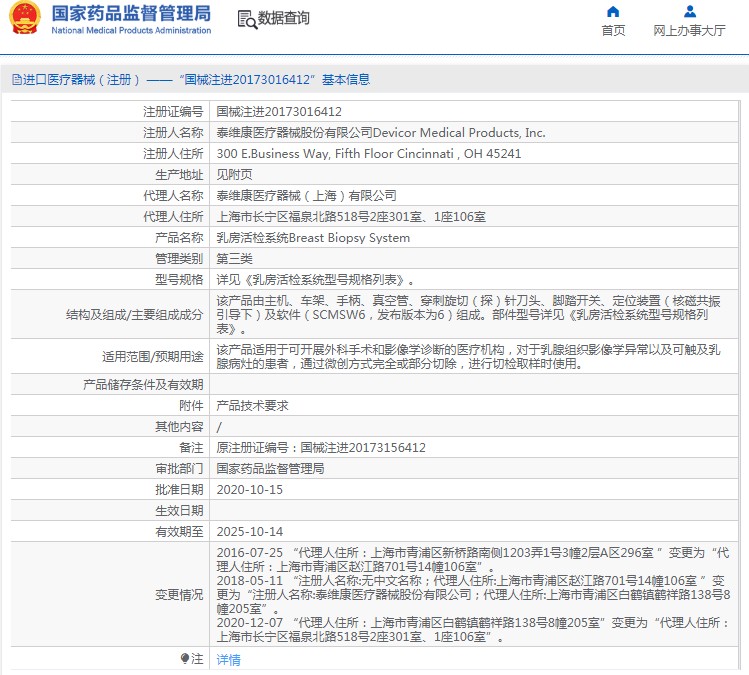This screenshot has width=749, height=675.
Task: Click the 网上办事大厅 user icon
Action: 689,12
